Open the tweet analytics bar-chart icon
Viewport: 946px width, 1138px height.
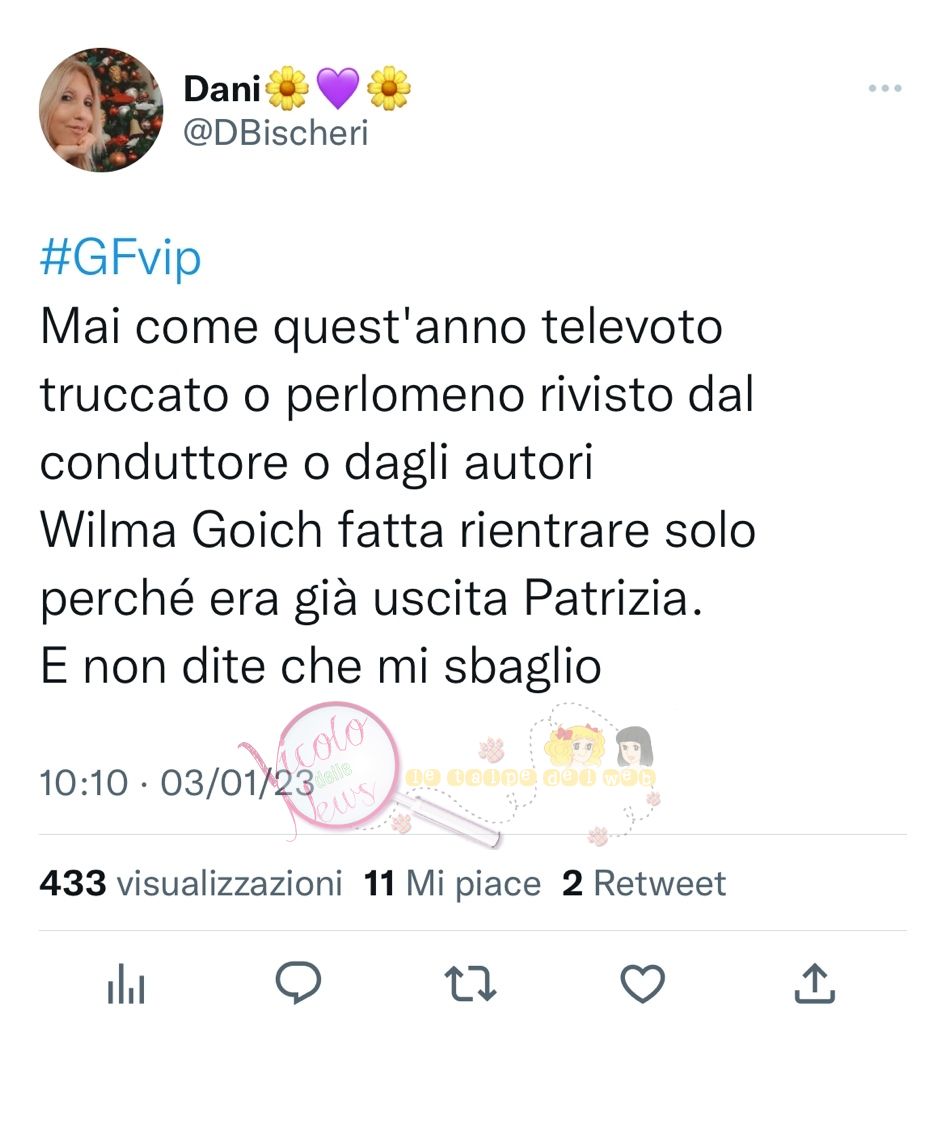[x=126, y=984]
